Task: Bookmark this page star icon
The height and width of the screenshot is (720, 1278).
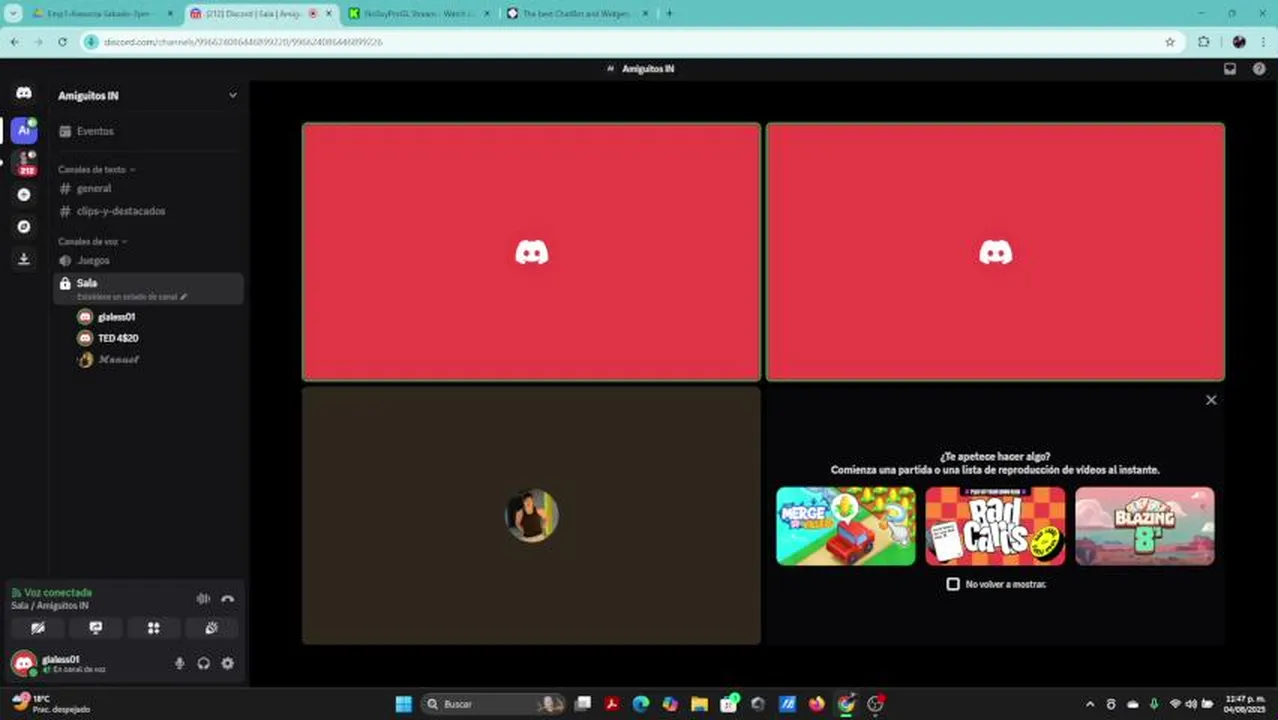Action: [1170, 42]
